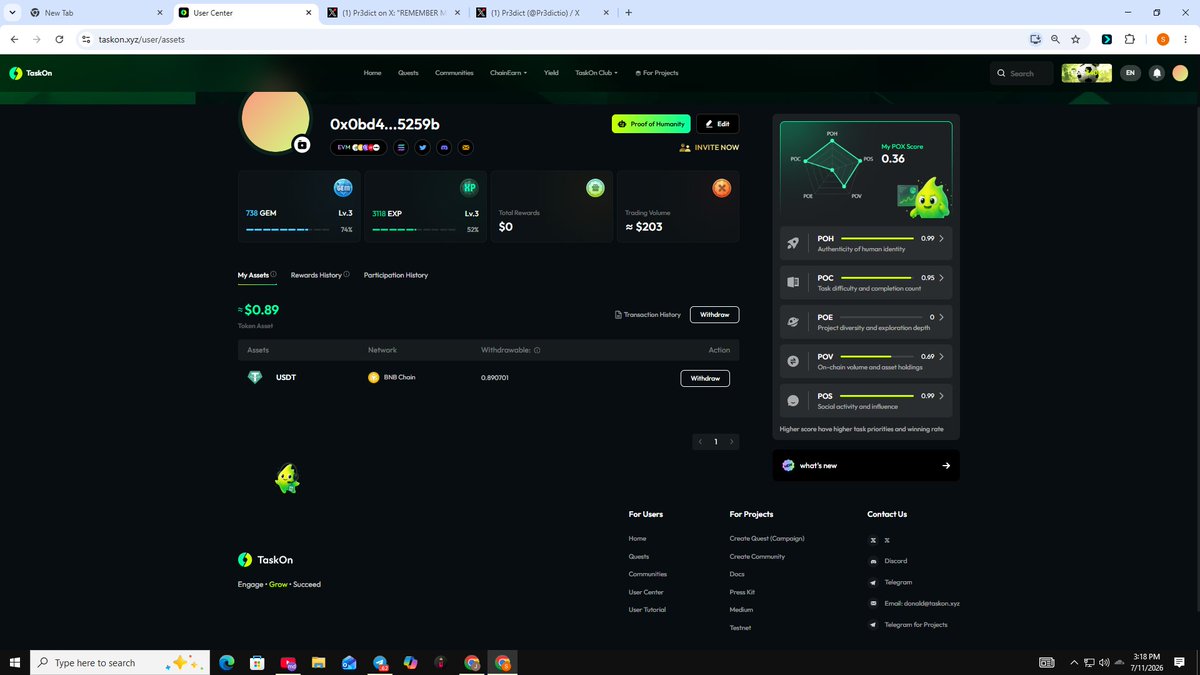1200x675 pixels.
Task: Open the notifications bell in the header
Action: point(1157,73)
